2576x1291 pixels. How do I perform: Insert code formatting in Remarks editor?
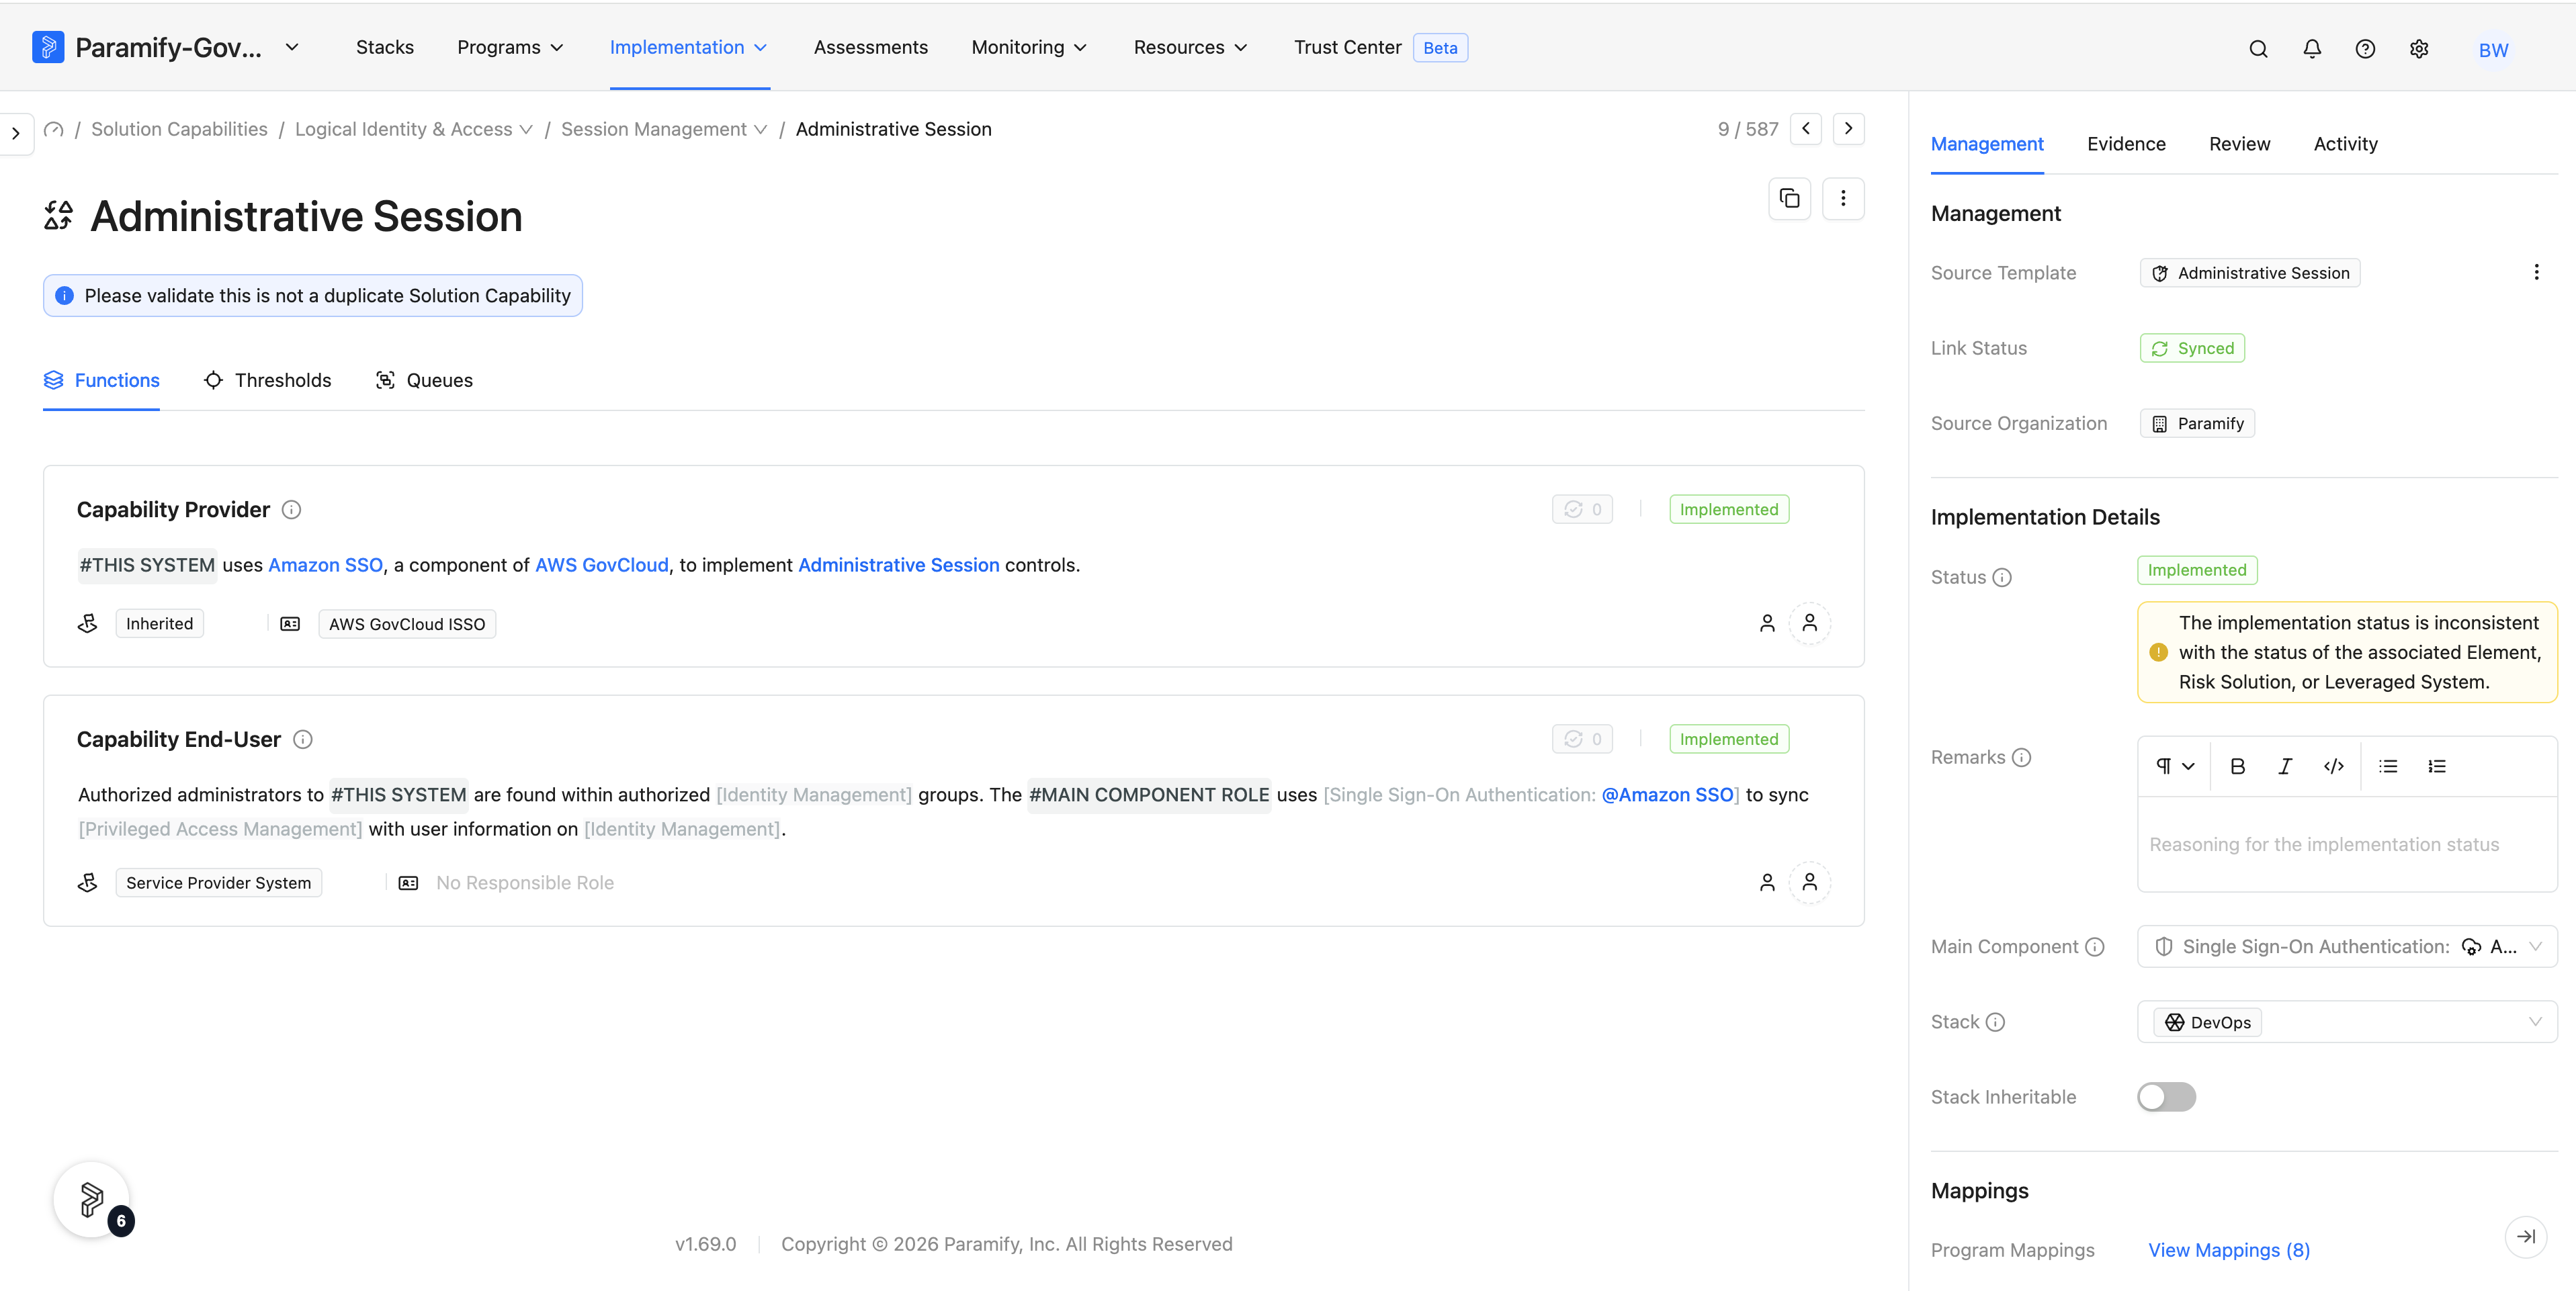(x=2334, y=766)
